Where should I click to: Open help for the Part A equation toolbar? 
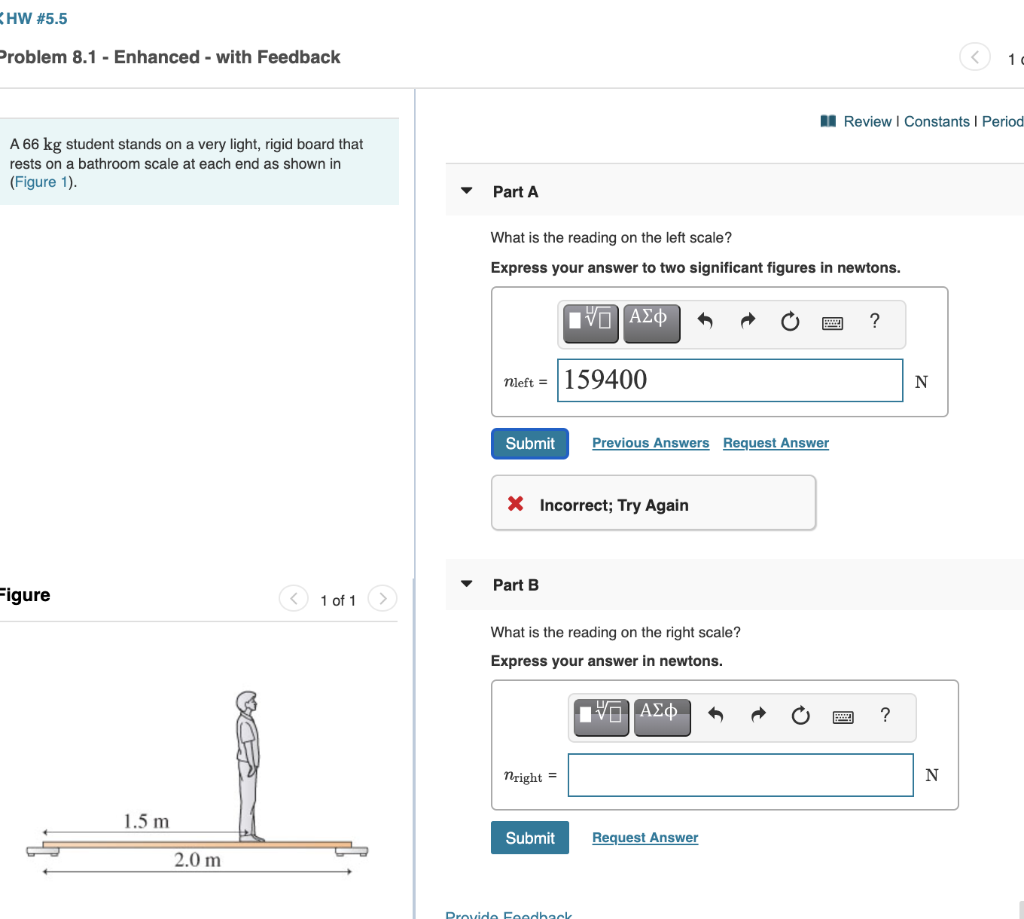(873, 321)
